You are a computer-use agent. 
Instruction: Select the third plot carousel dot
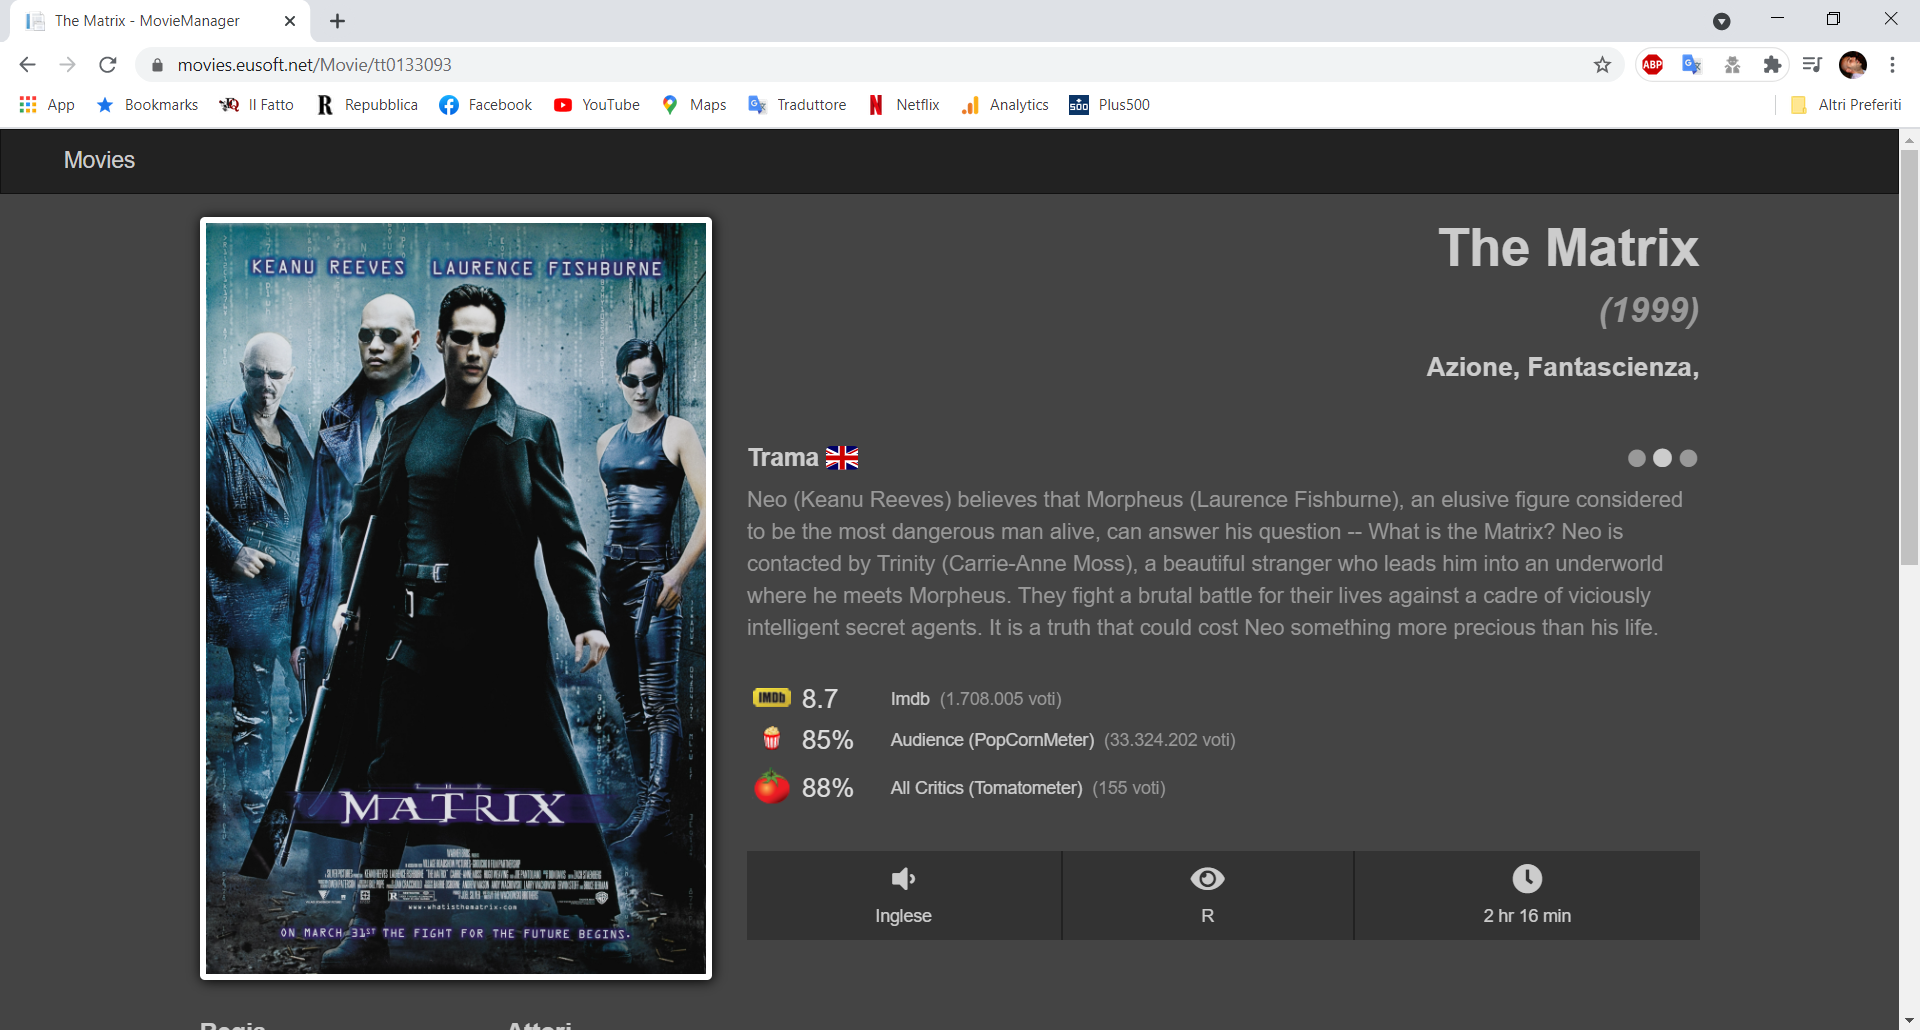1689,458
